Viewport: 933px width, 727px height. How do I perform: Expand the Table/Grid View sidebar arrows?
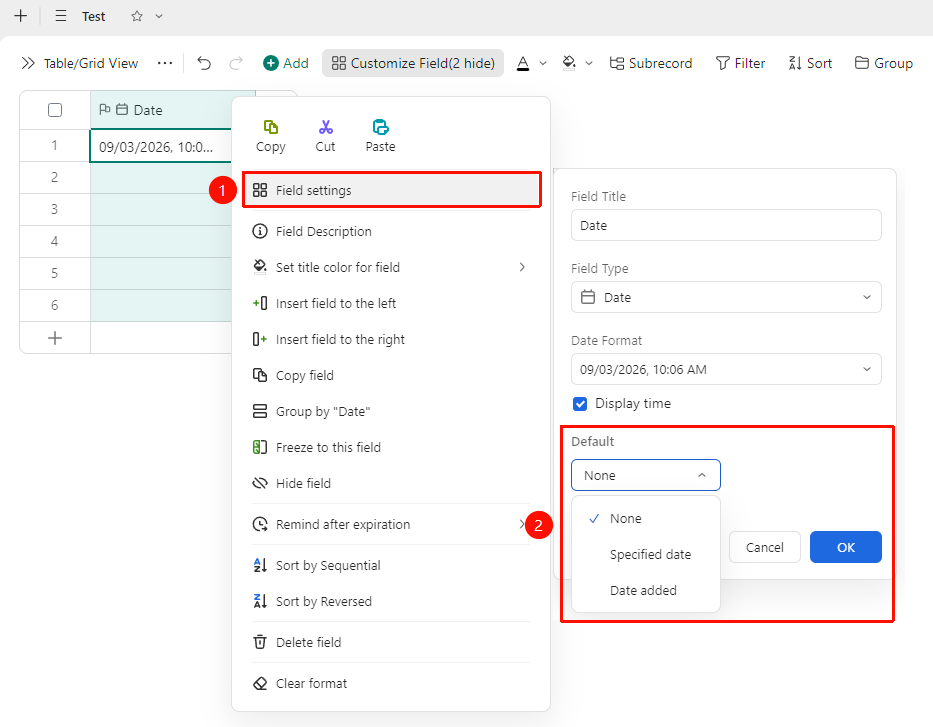[x=28, y=63]
